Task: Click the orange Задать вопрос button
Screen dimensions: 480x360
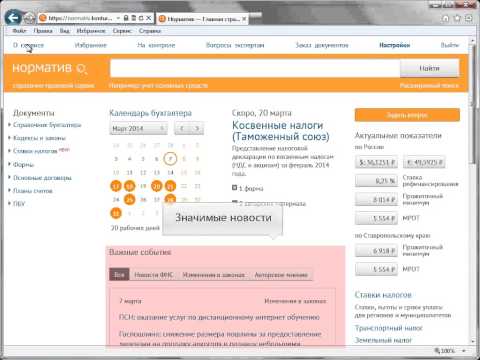Action: coord(407,115)
